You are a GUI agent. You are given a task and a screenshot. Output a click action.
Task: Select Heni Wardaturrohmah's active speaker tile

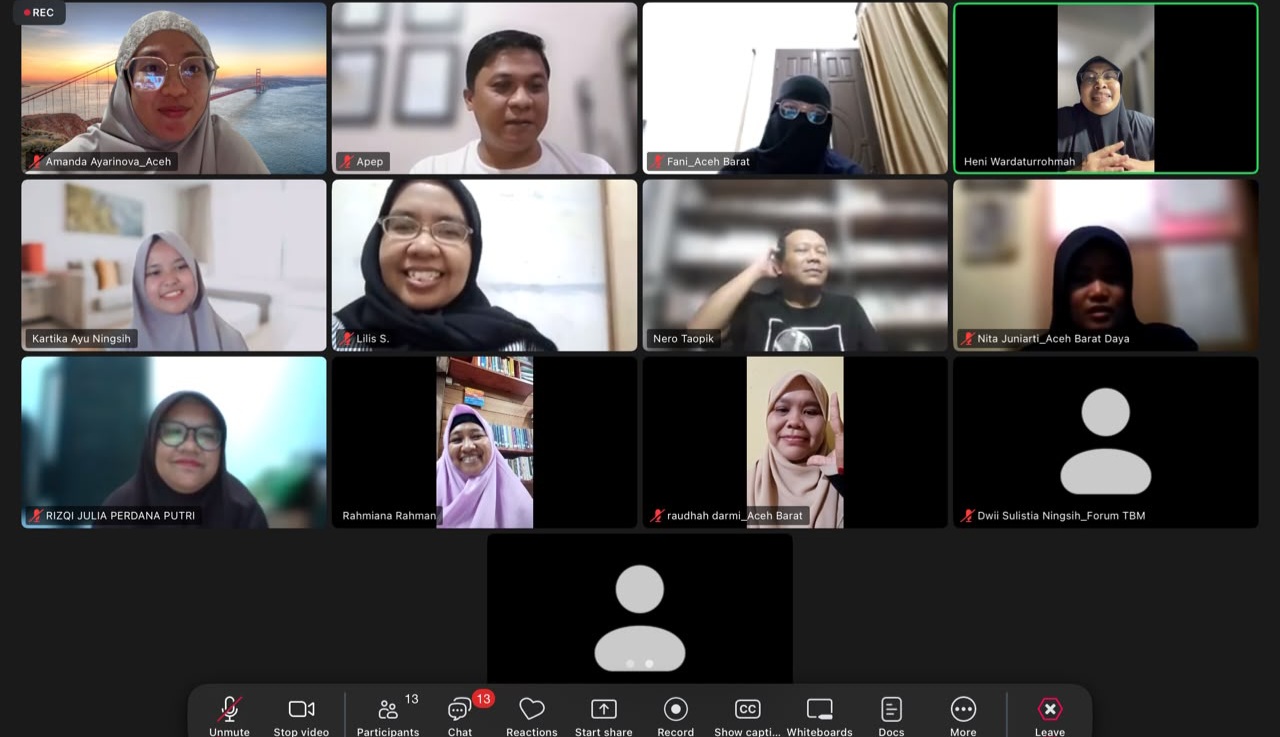pyautogui.click(x=1106, y=88)
